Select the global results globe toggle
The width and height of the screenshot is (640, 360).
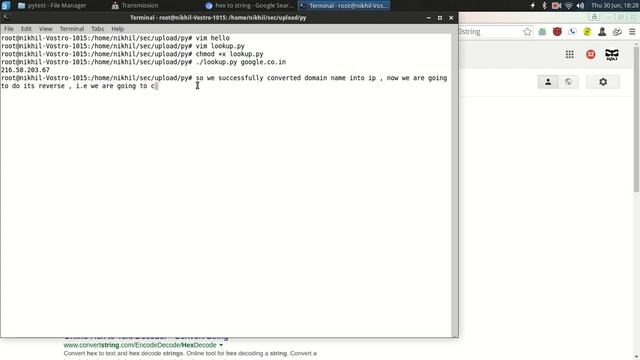click(x=568, y=82)
